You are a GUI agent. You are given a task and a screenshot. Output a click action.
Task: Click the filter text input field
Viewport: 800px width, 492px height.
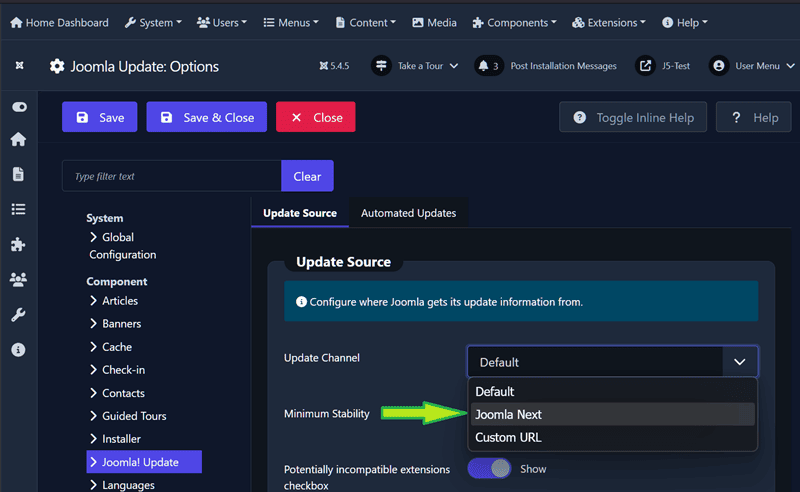pyautogui.click(x=171, y=176)
